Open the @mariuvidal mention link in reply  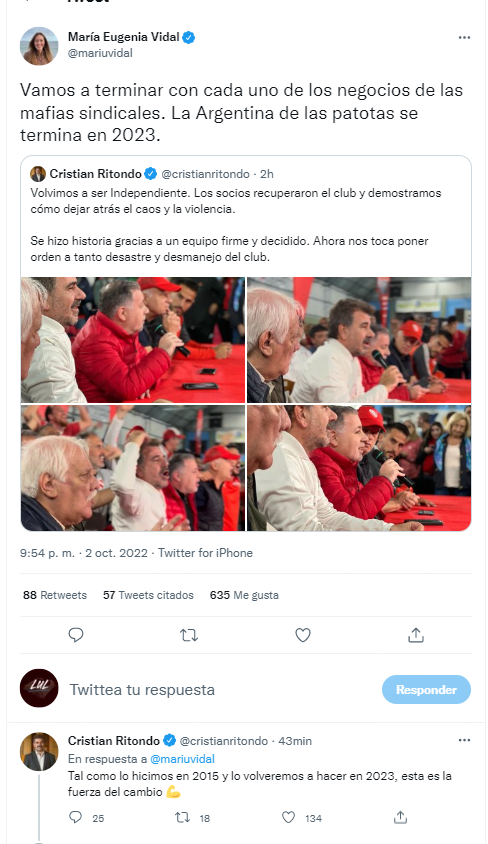(182, 758)
